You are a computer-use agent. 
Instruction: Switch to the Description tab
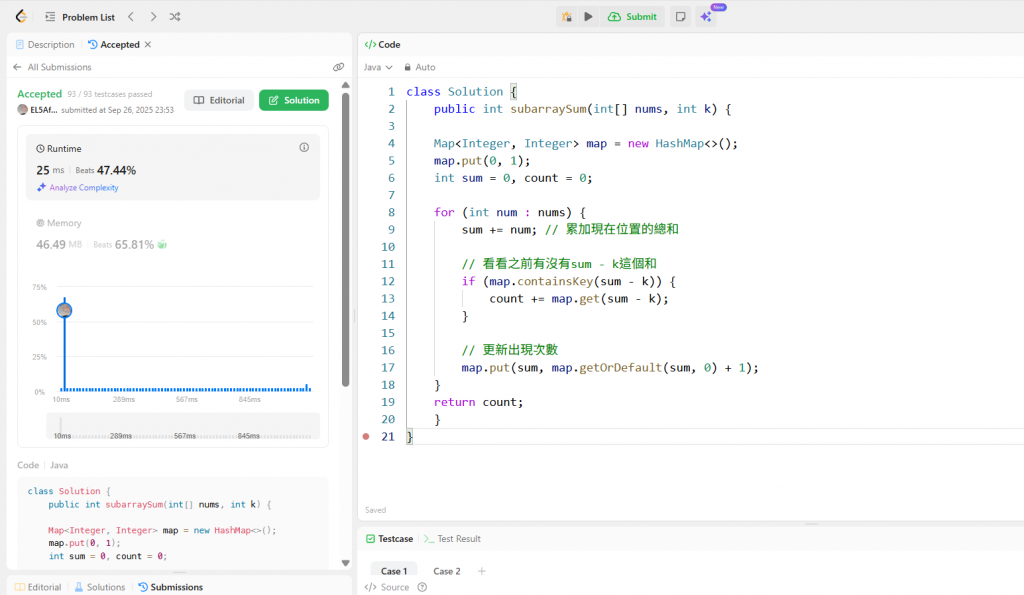(x=44, y=44)
